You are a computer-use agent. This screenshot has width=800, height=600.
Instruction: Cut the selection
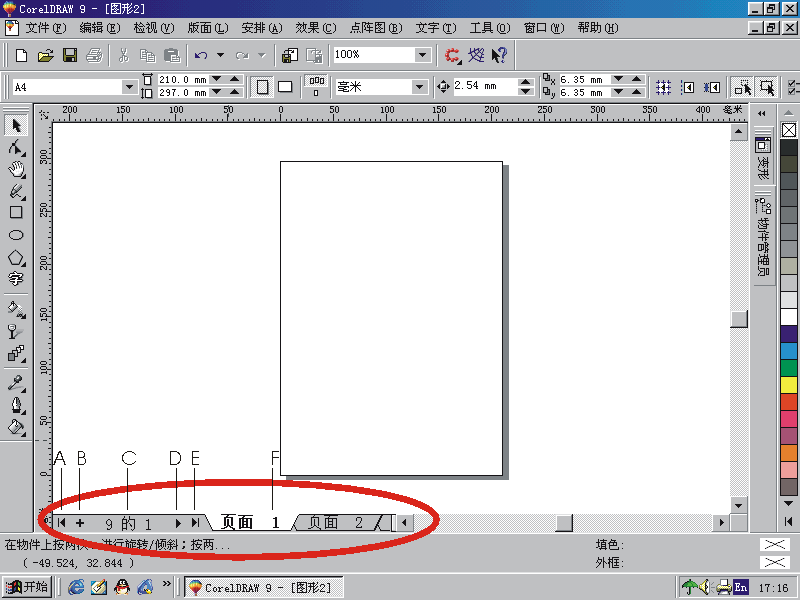(x=123, y=55)
